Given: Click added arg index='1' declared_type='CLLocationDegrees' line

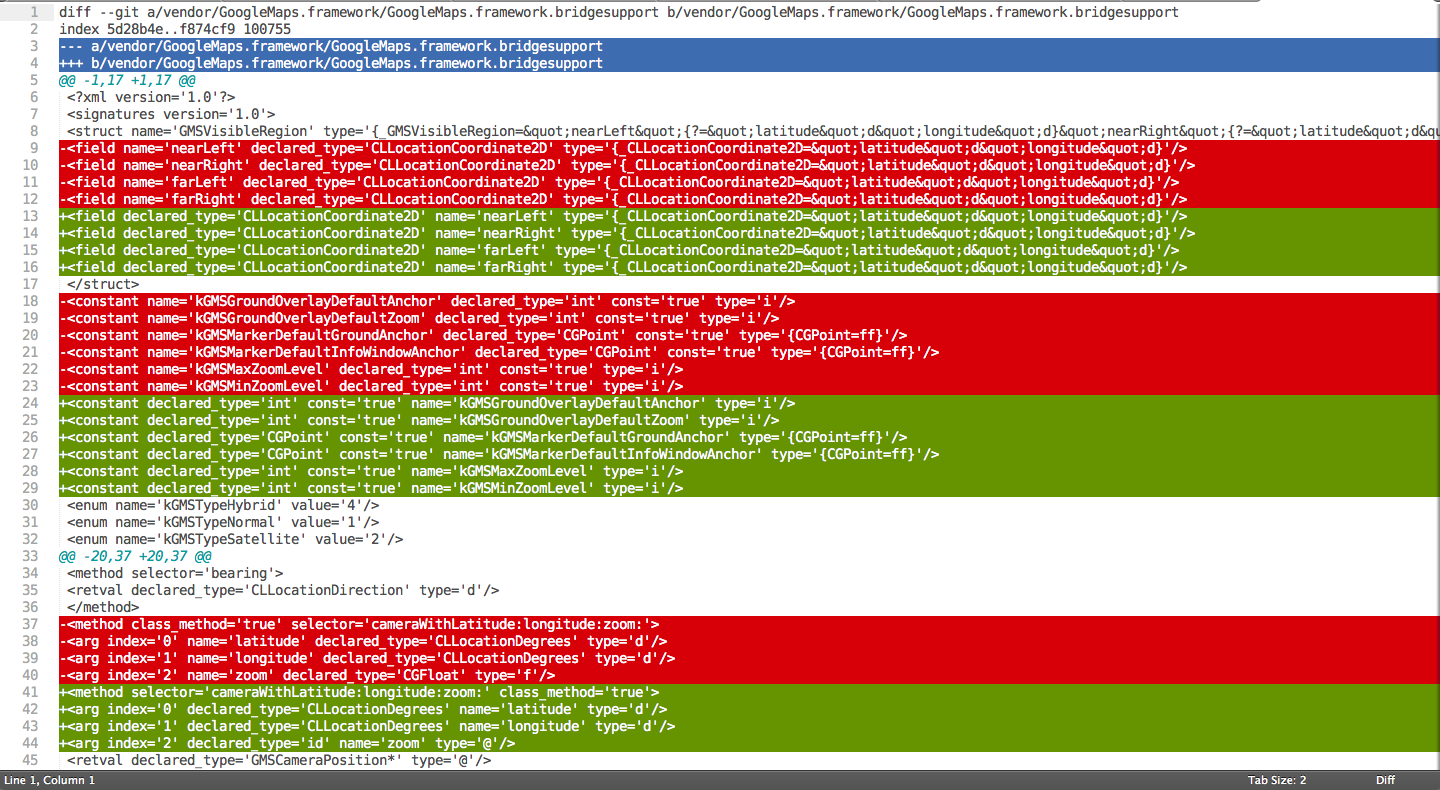Looking at the screenshot, I should [x=749, y=727].
